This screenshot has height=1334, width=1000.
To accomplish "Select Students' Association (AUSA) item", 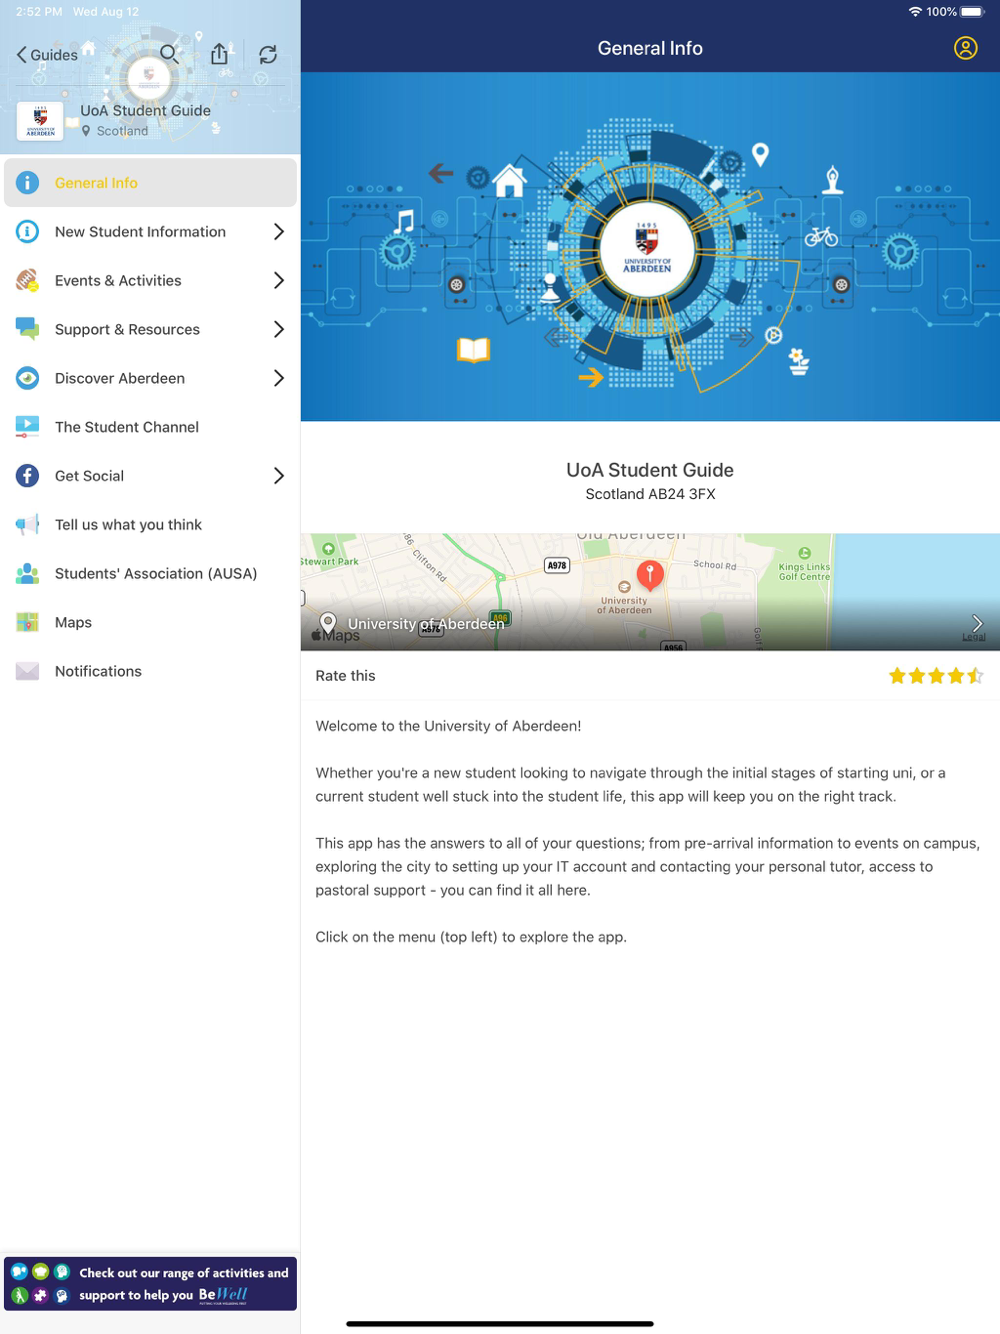I will [x=150, y=573].
